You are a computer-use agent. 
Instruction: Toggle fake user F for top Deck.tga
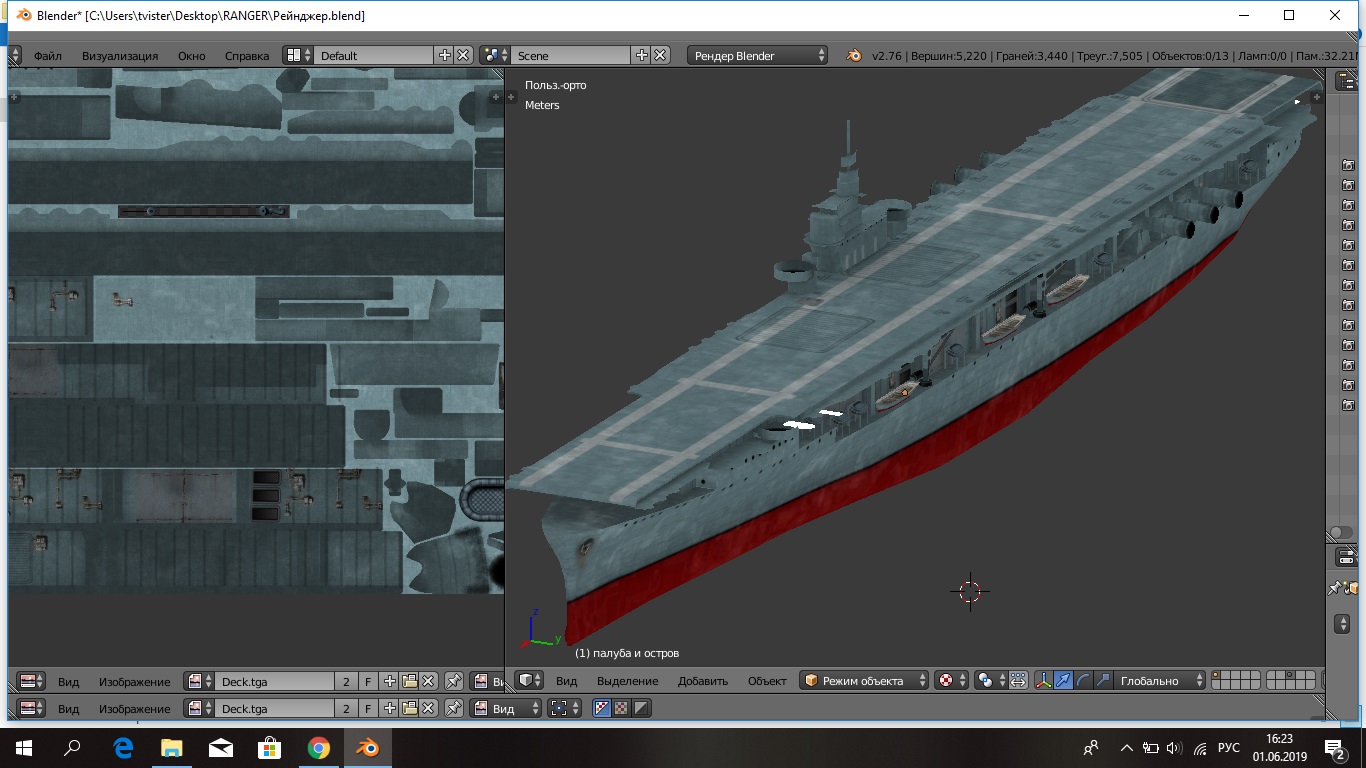pos(368,682)
